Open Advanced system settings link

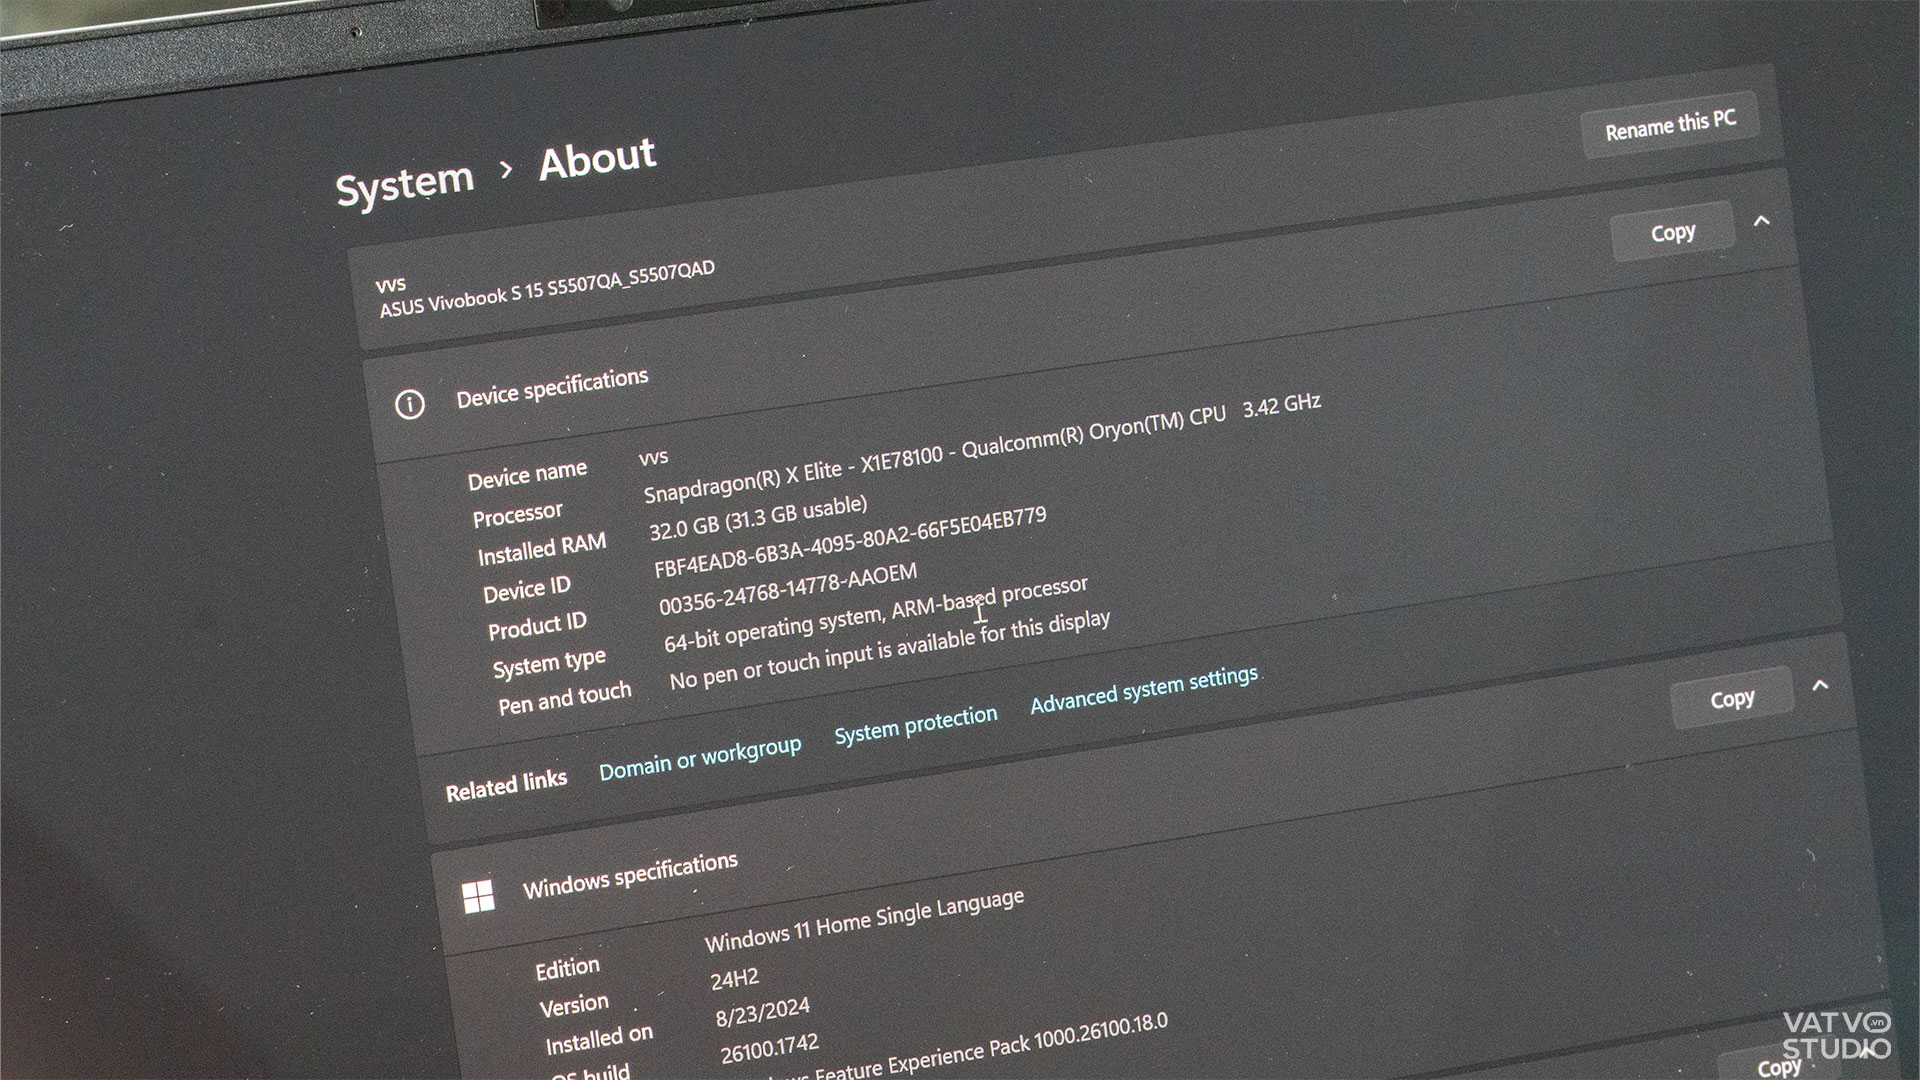(1144, 689)
